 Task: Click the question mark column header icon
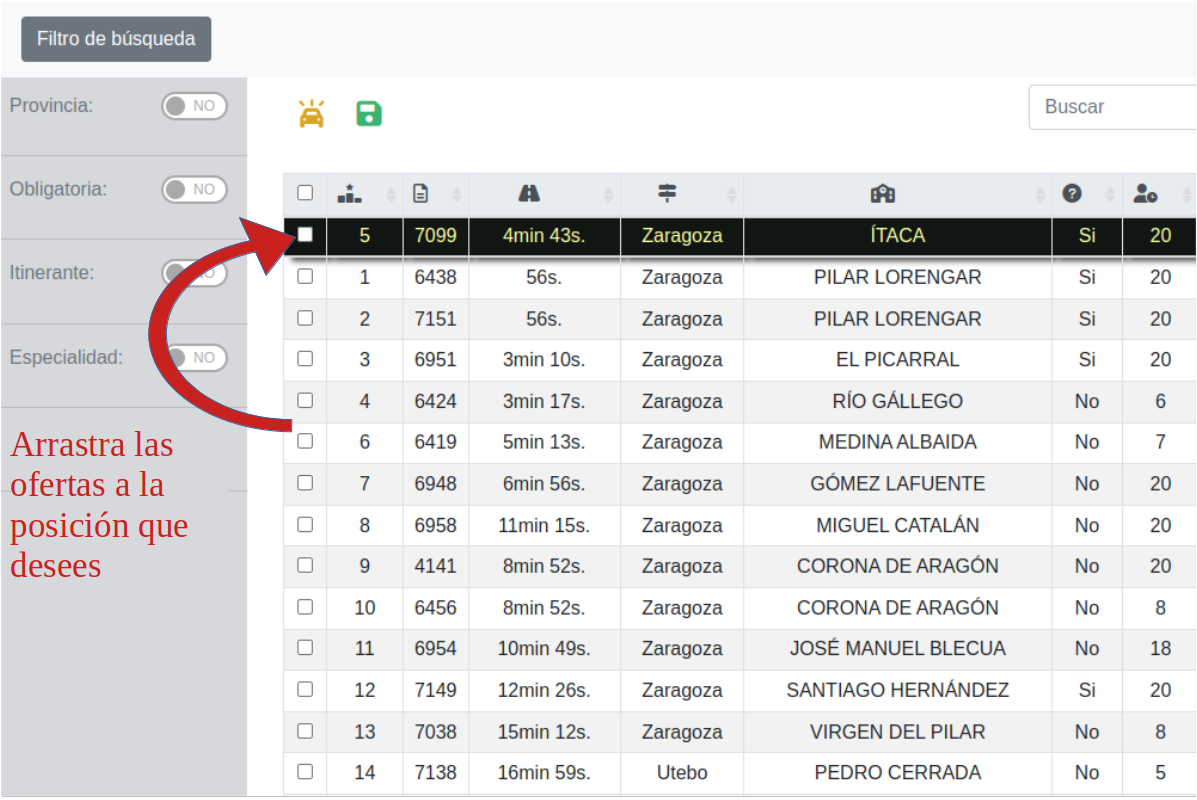pos(1072,194)
